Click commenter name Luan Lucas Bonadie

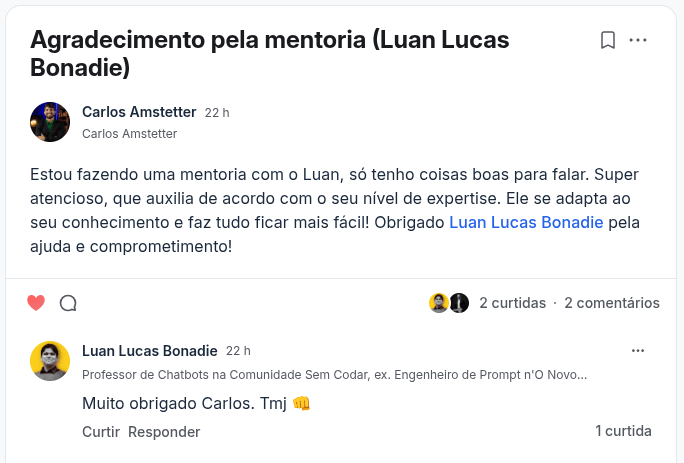pos(149,351)
